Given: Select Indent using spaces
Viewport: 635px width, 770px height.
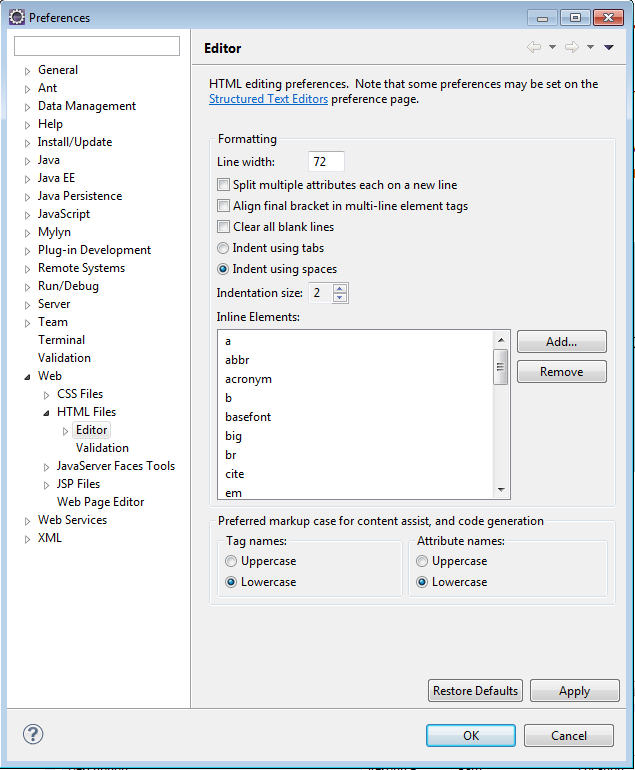Looking at the screenshot, I should (x=223, y=269).
